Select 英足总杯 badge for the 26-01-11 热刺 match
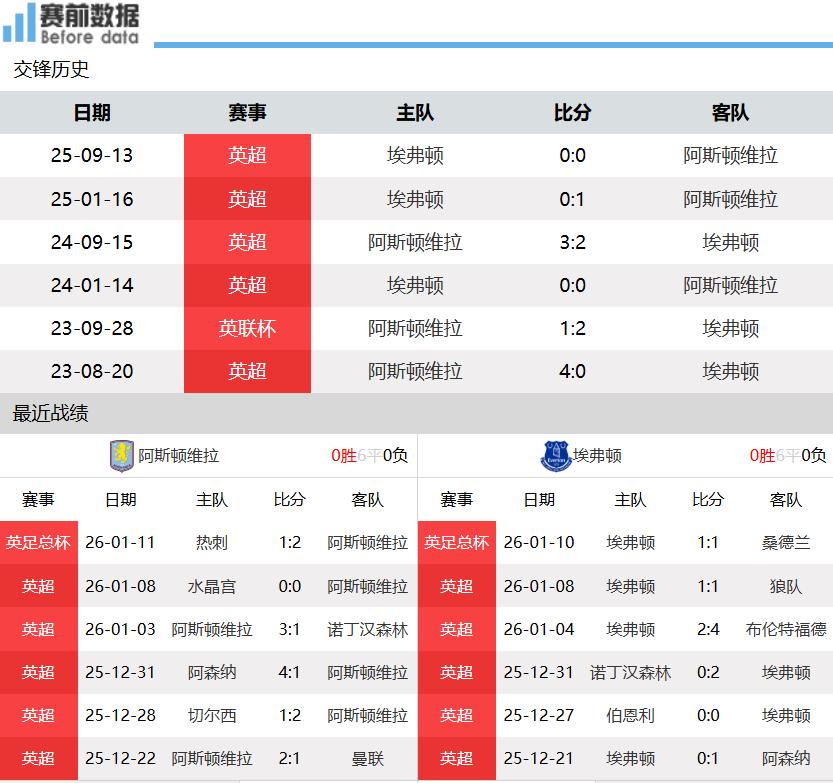 [x=38, y=543]
